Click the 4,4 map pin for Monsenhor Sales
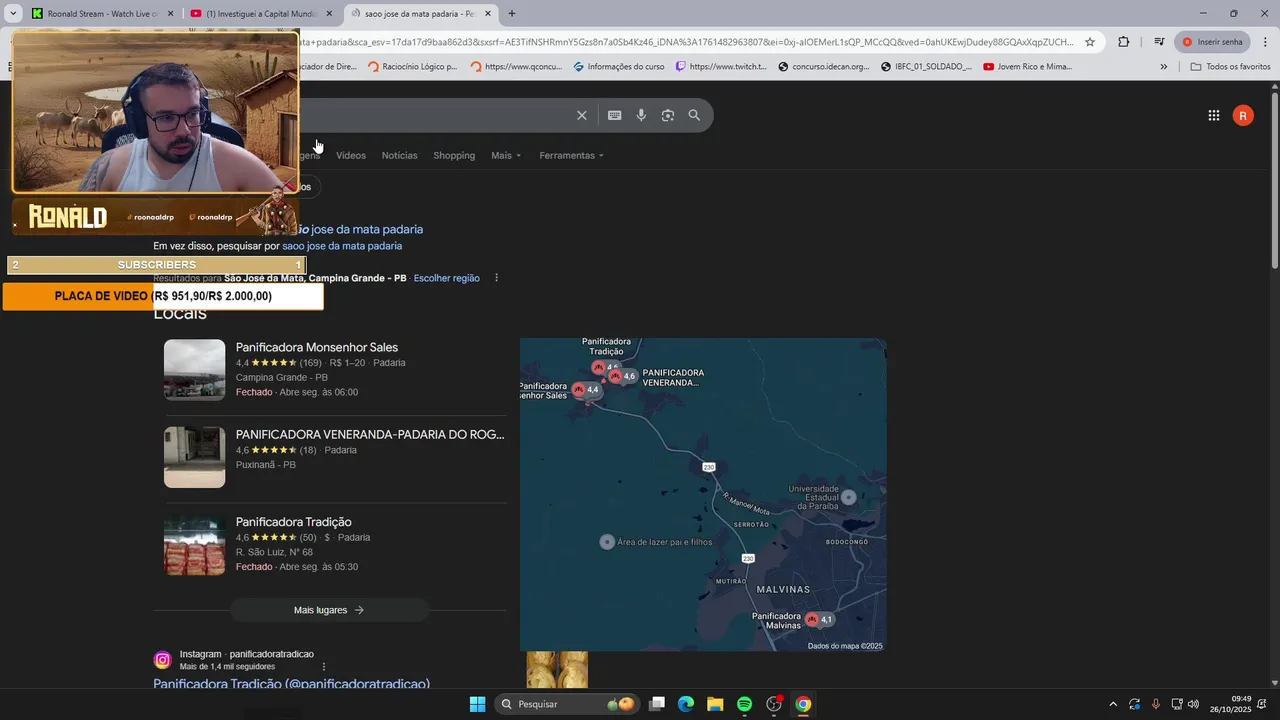Viewport: 1280px width, 720px height. click(x=587, y=390)
